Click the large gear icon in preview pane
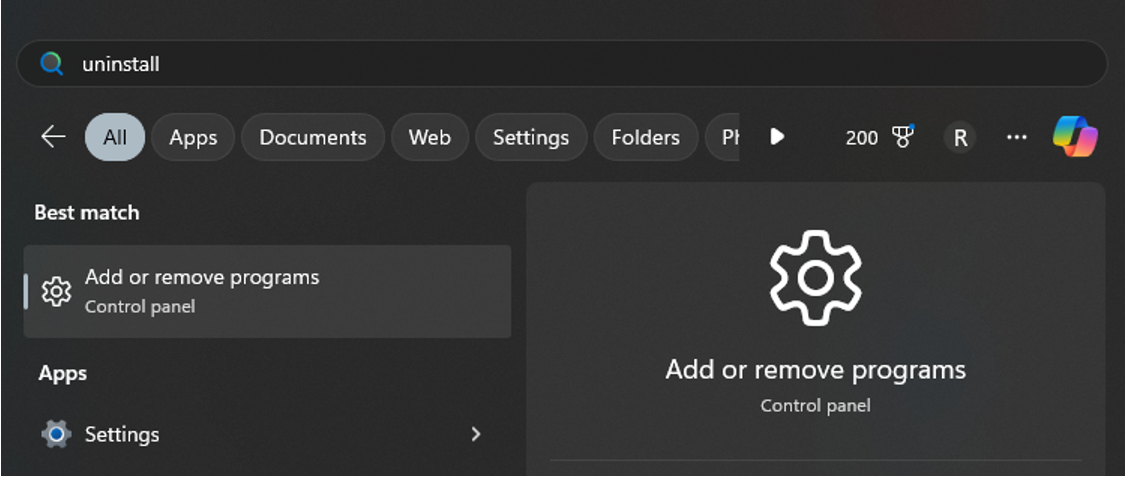Screen dimensions: 1126x478 (815, 278)
